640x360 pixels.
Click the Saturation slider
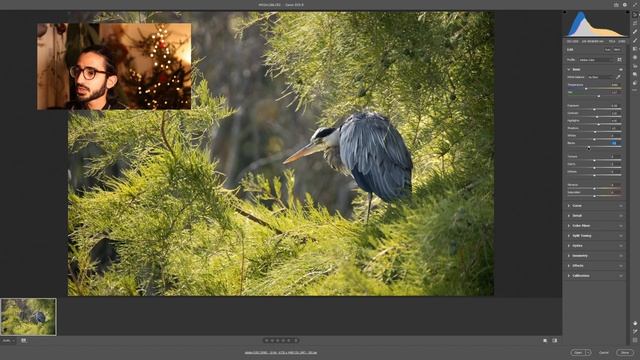coord(594,196)
